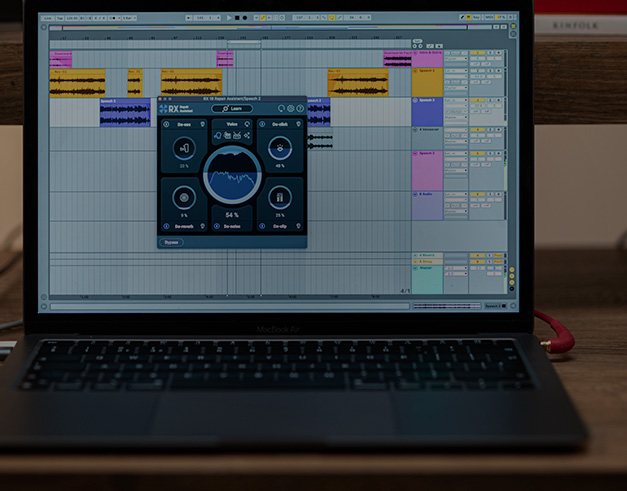The image size is (627, 491).
Task: Select the Master track header
Action: tap(427, 279)
